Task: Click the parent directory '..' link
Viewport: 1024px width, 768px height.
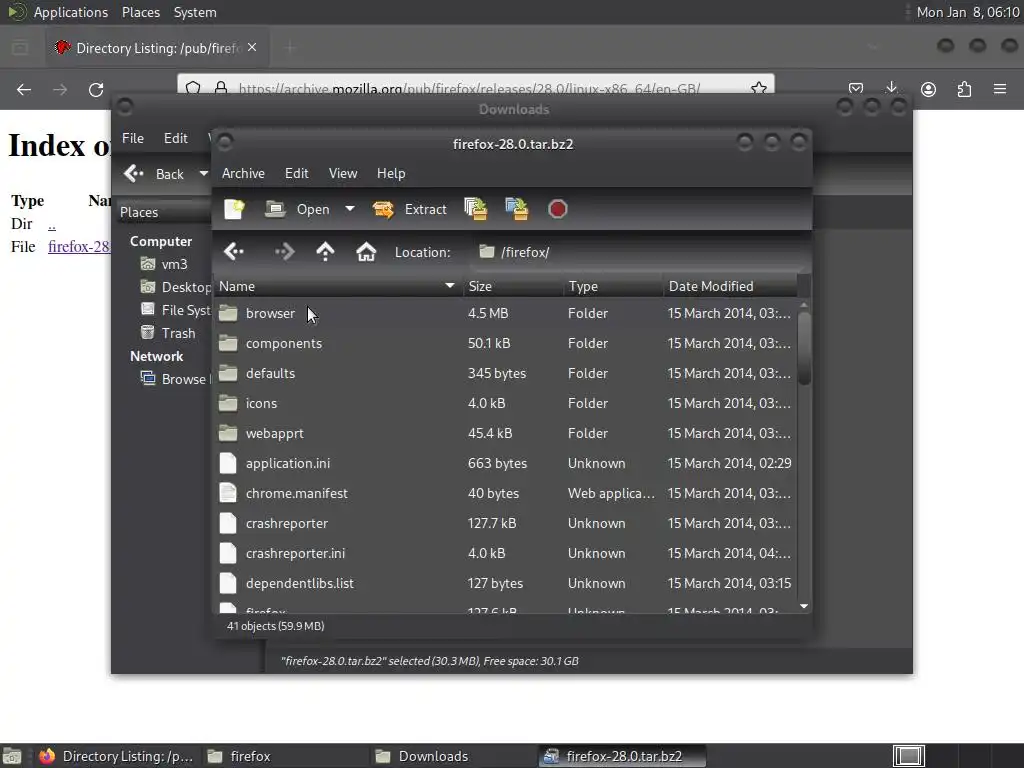Action: (52, 224)
